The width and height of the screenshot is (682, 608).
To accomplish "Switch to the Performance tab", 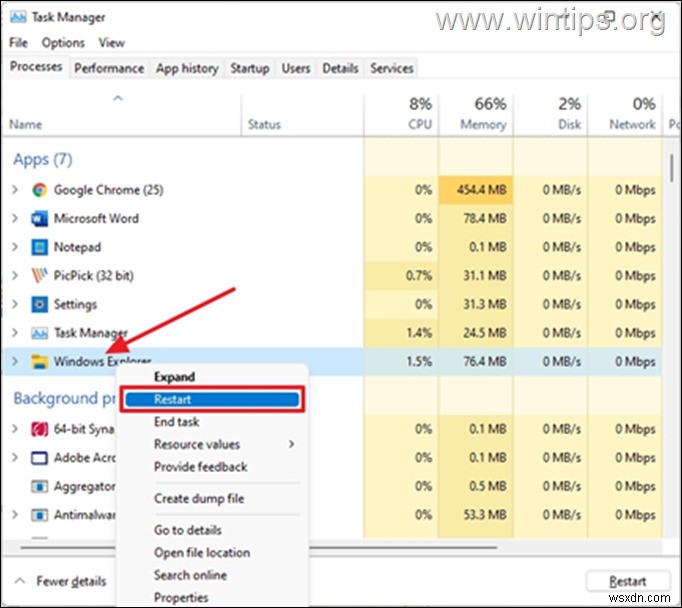I will 109,68.
